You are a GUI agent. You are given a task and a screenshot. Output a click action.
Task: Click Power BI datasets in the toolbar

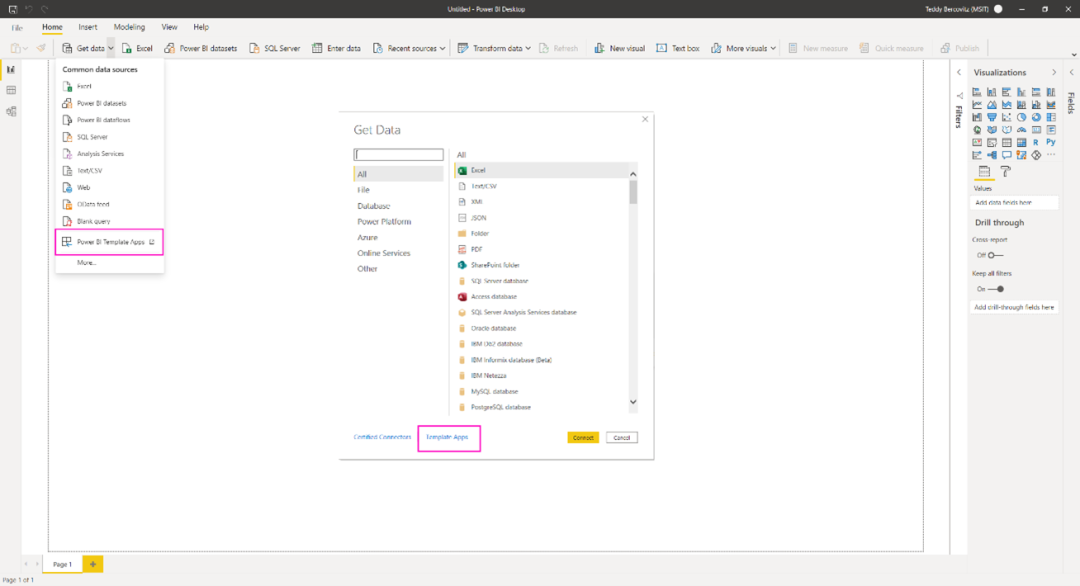pos(200,48)
